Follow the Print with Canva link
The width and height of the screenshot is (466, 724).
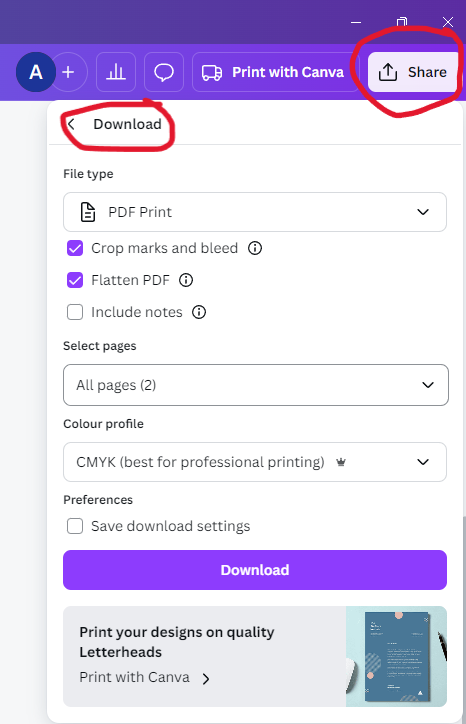click(145, 677)
